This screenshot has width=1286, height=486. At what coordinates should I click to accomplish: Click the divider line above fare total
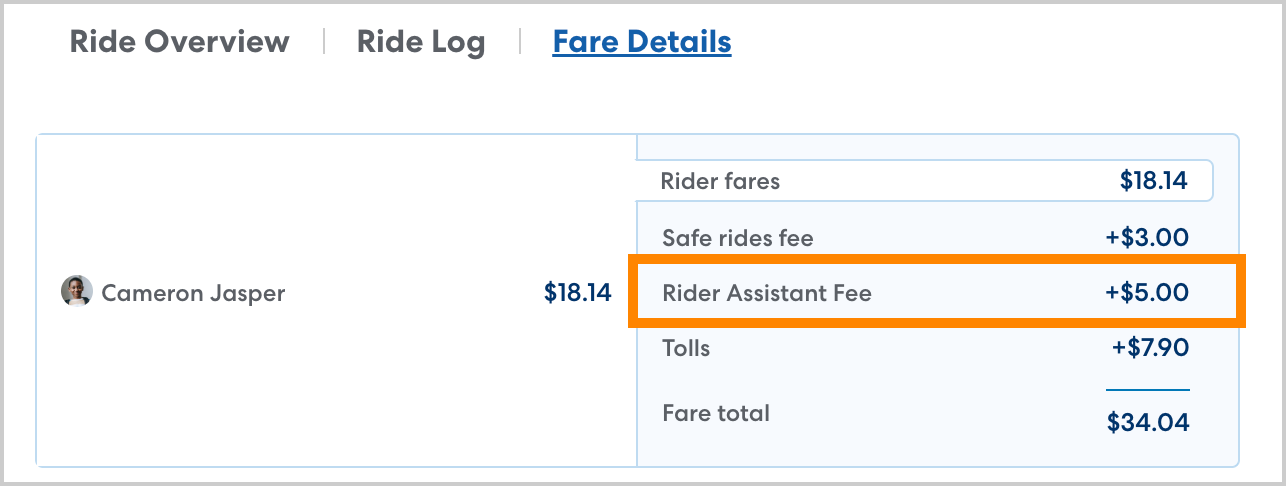click(x=1147, y=389)
